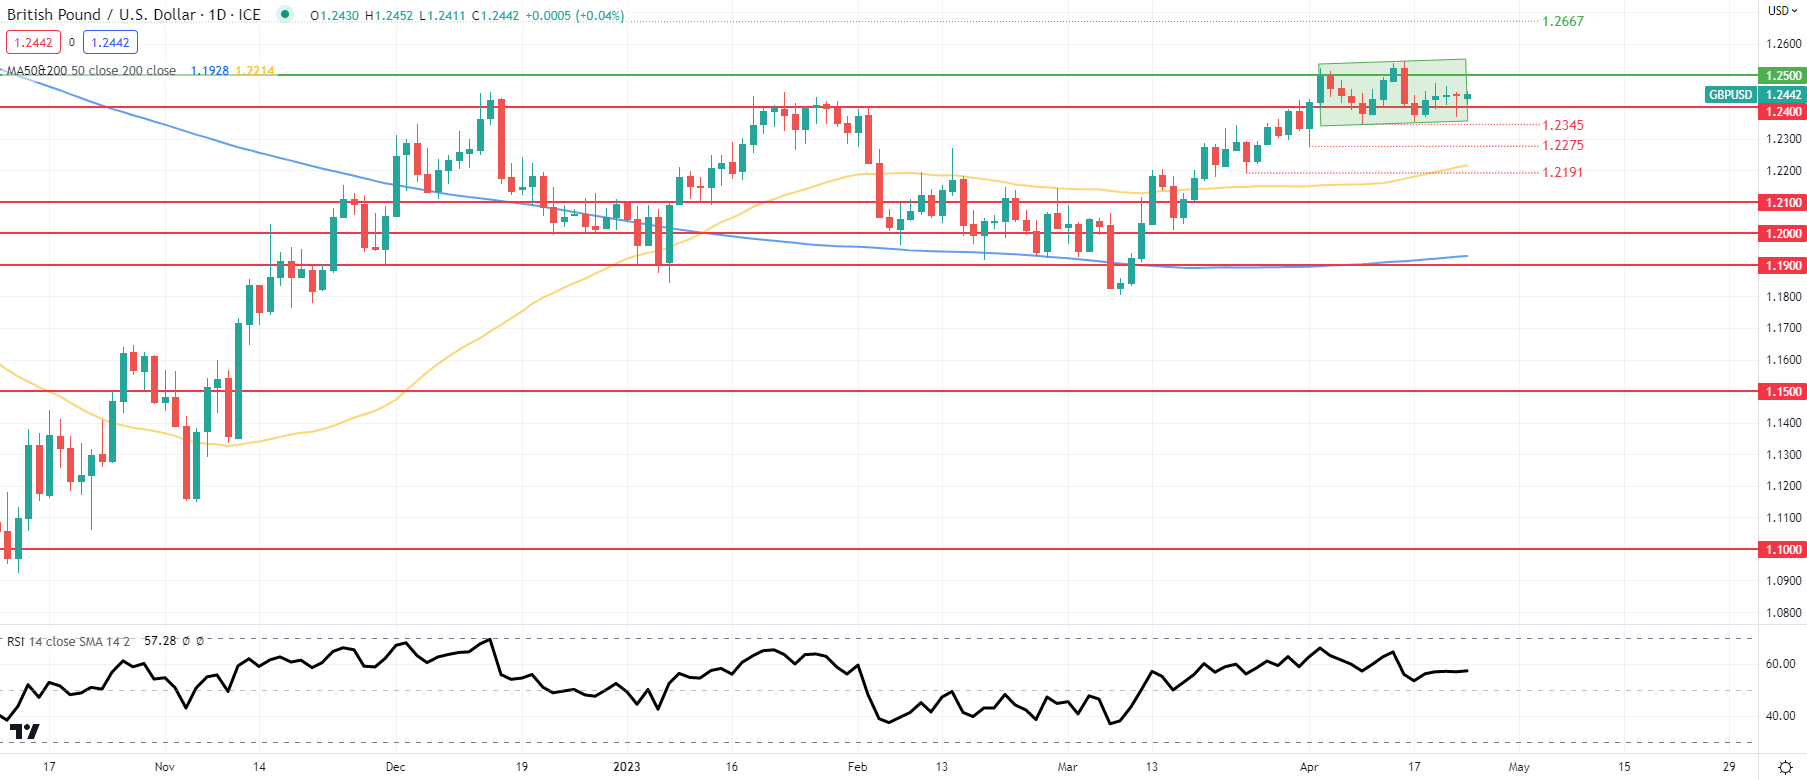This screenshot has width=1807, height=780.
Task: Click the close price C1.2442 value
Action: pos(495,16)
